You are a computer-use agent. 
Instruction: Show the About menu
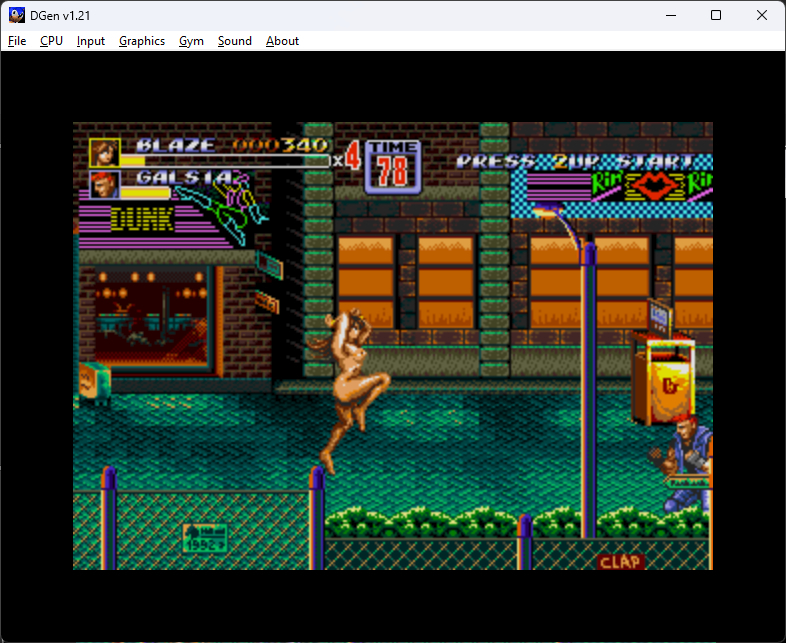click(282, 41)
